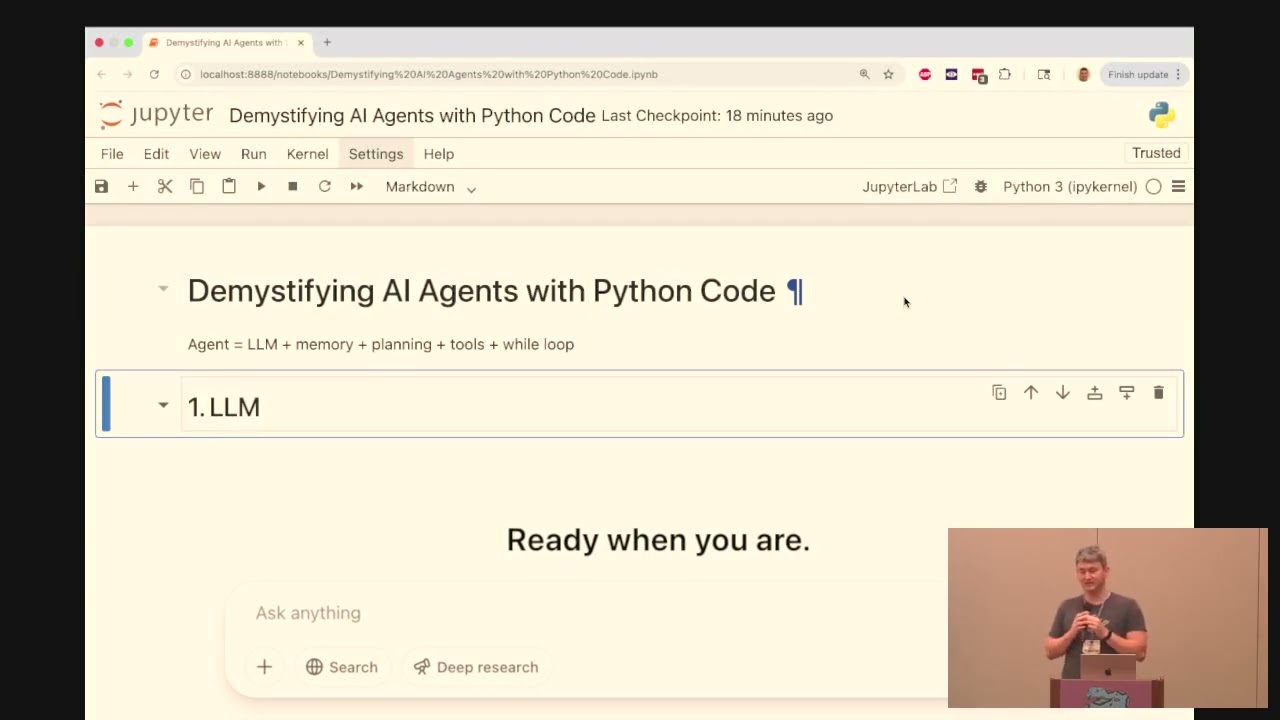Open the hamburger menu in notebook toolbar
1280x720 pixels.
(1178, 187)
